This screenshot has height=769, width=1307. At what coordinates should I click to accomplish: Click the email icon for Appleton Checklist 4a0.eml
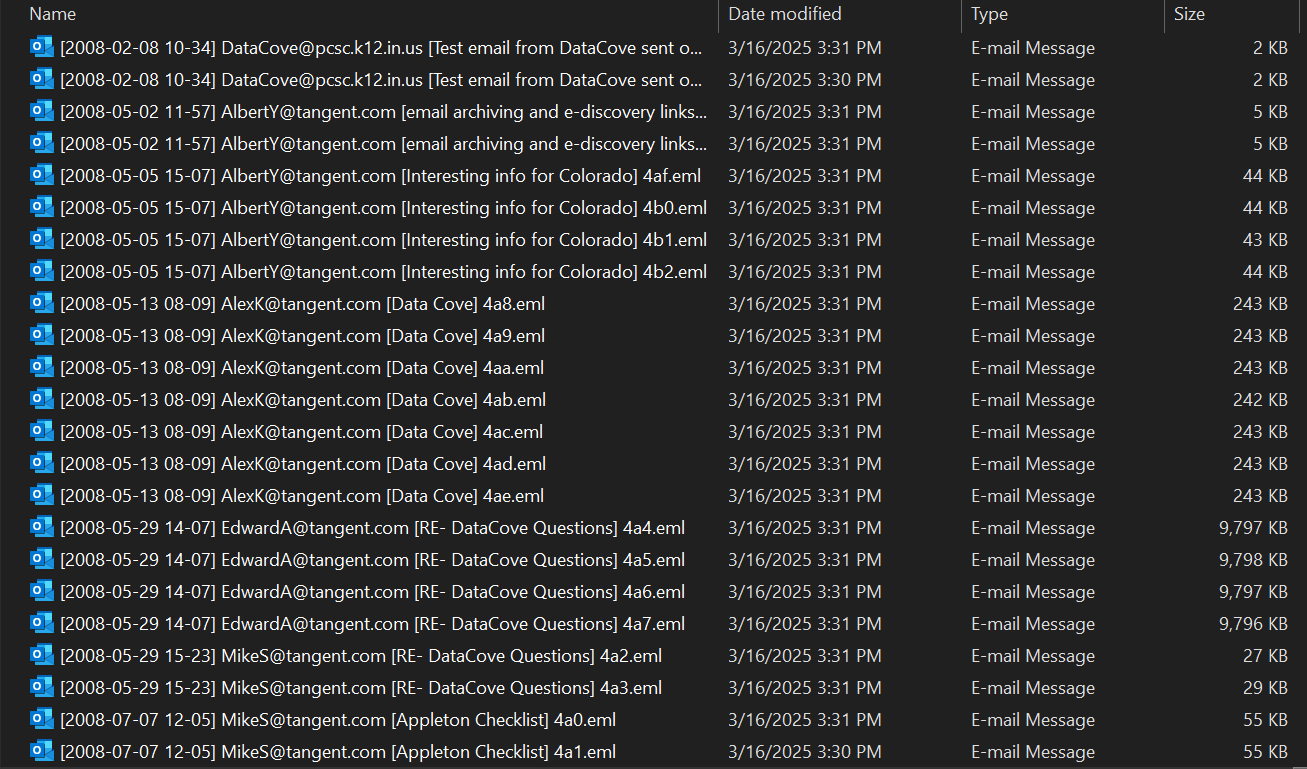tap(42, 719)
